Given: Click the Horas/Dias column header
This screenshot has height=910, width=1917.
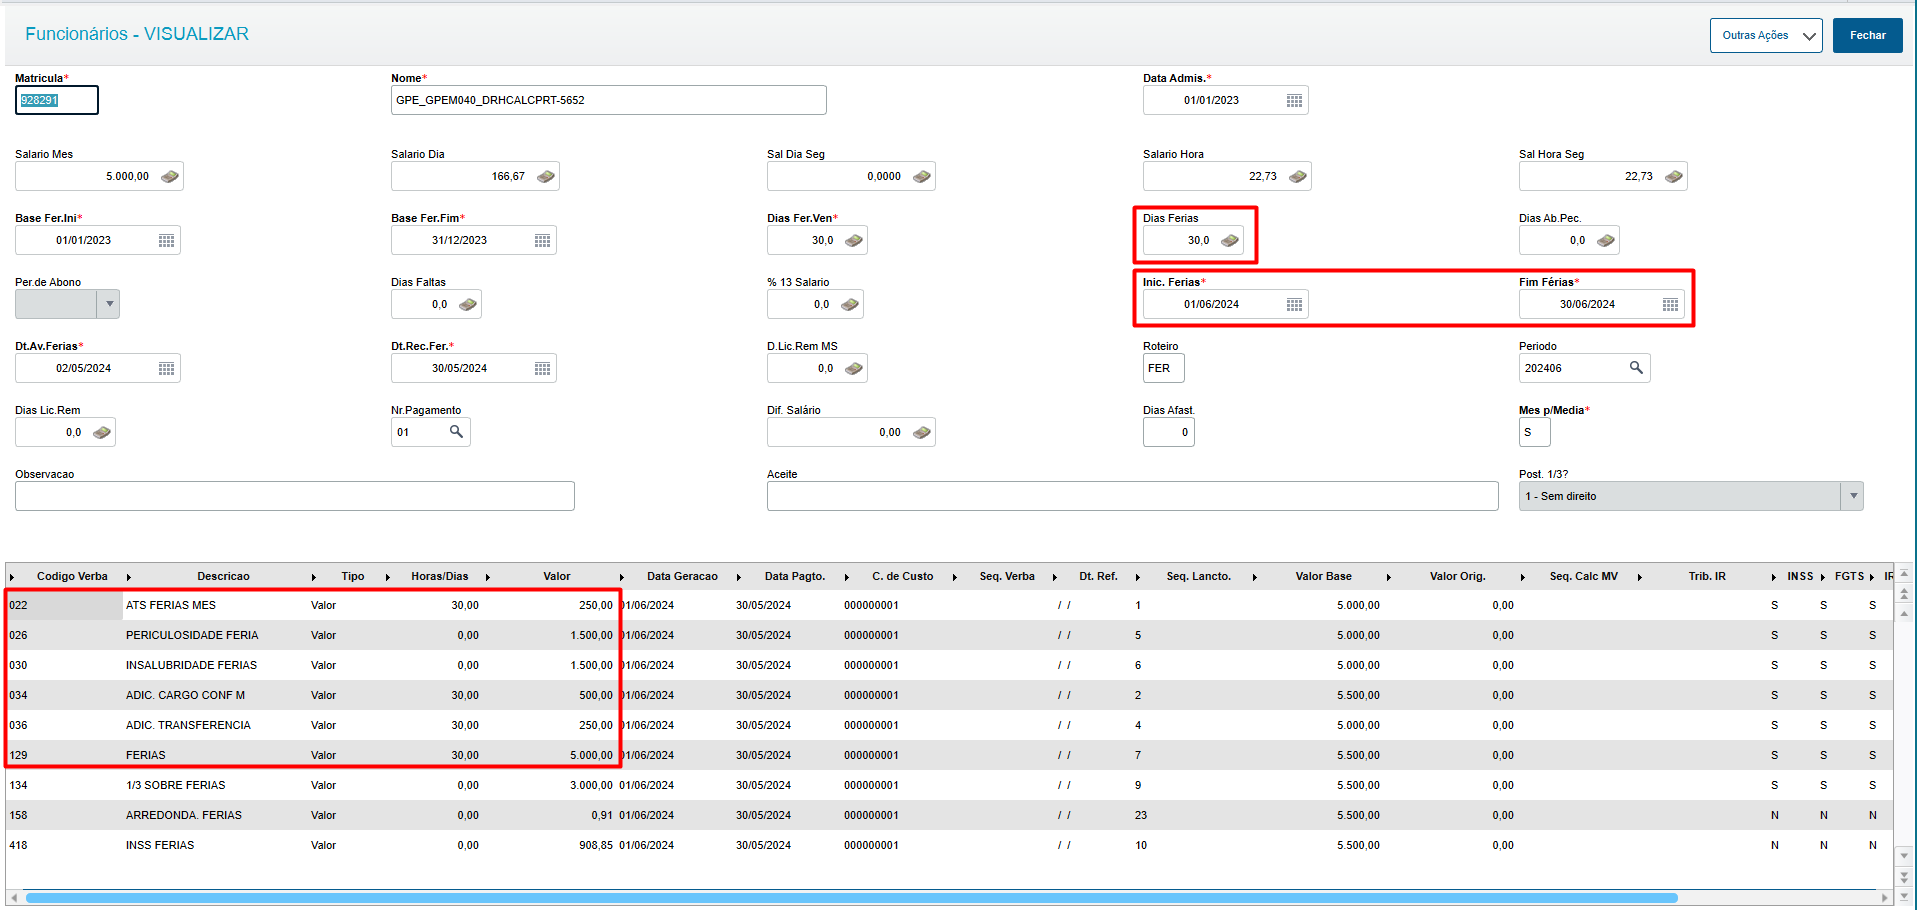Looking at the screenshot, I should click(439, 576).
